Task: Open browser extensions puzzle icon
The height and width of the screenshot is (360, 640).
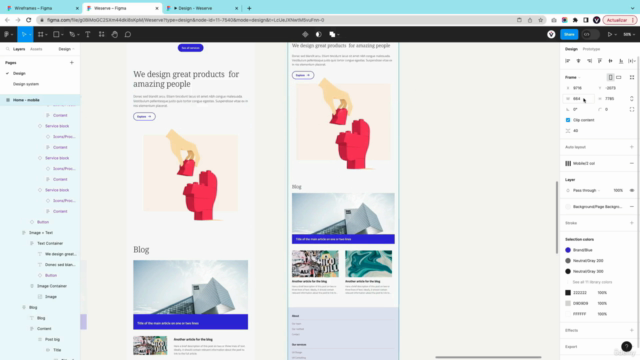Action: click(575, 20)
